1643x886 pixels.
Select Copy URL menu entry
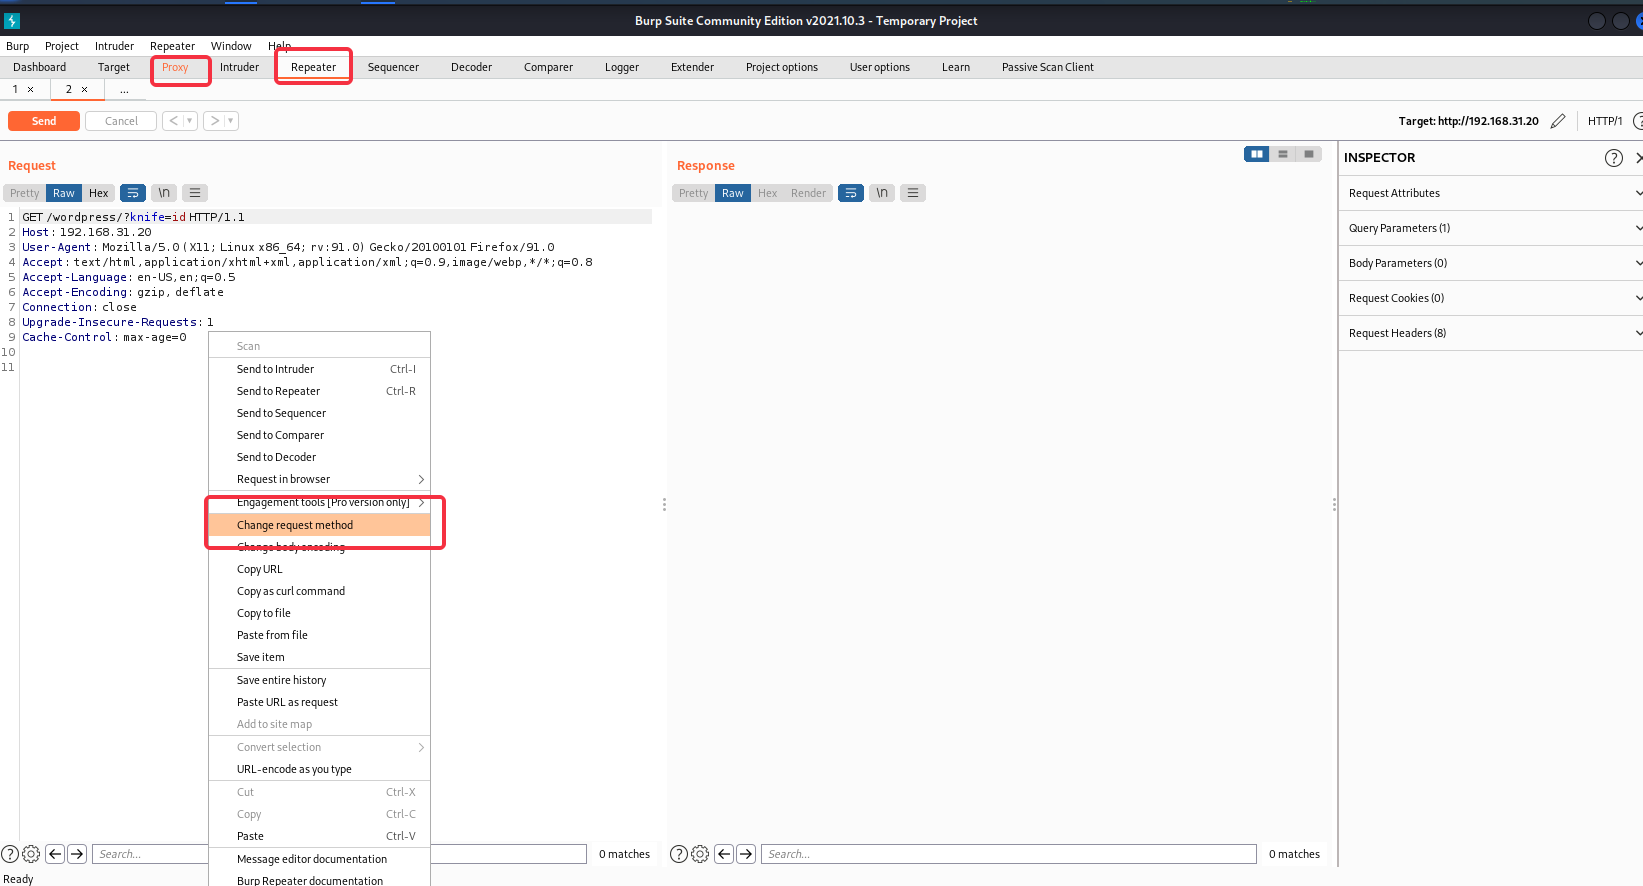pyautogui.click(x=319, y=569)
